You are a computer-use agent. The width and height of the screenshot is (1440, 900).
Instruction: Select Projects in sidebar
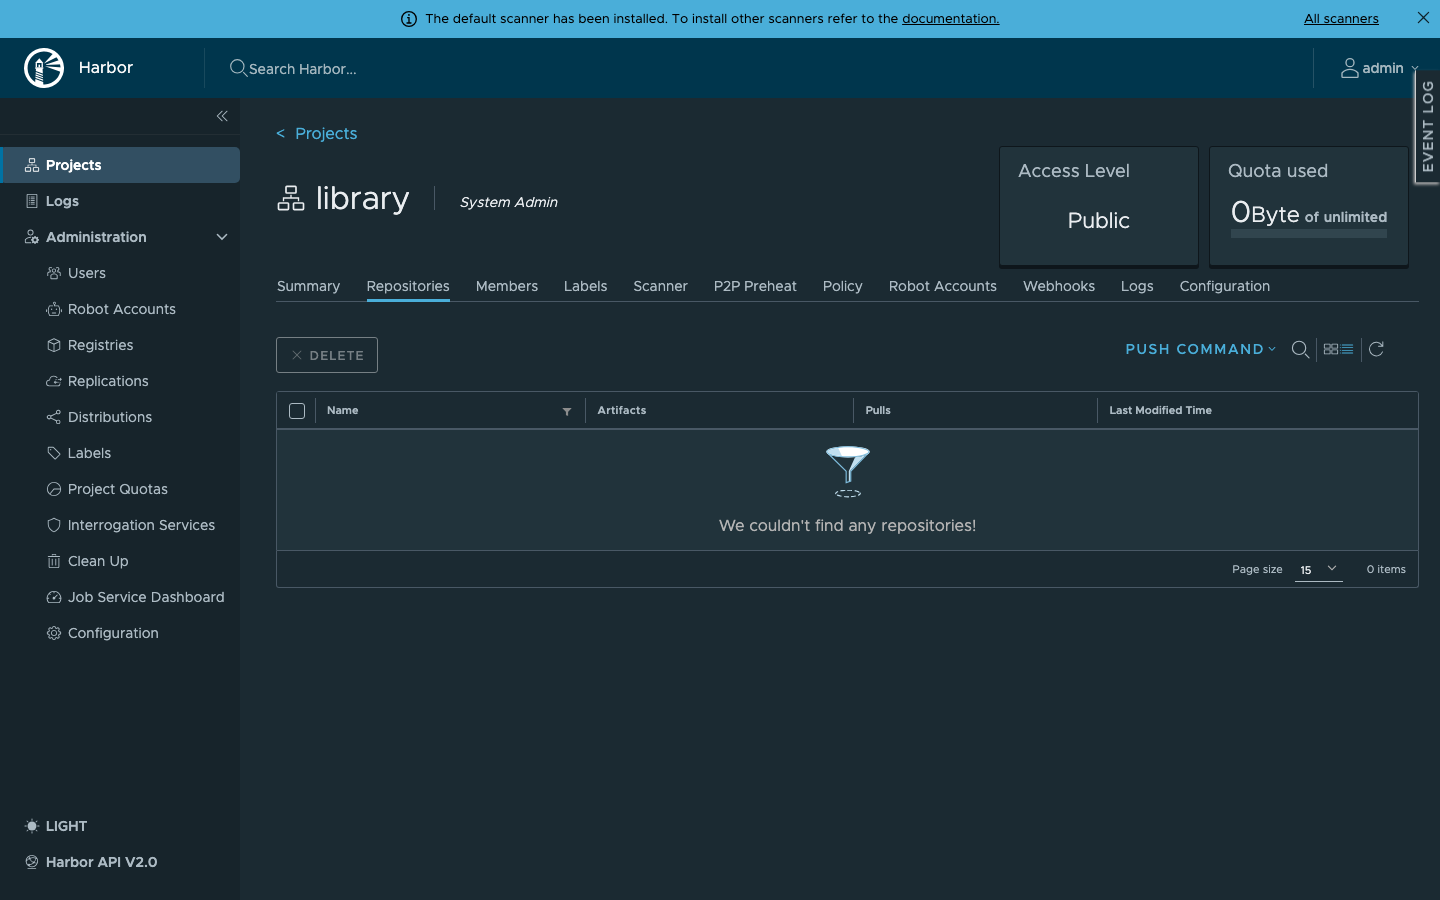coord(120,165)
